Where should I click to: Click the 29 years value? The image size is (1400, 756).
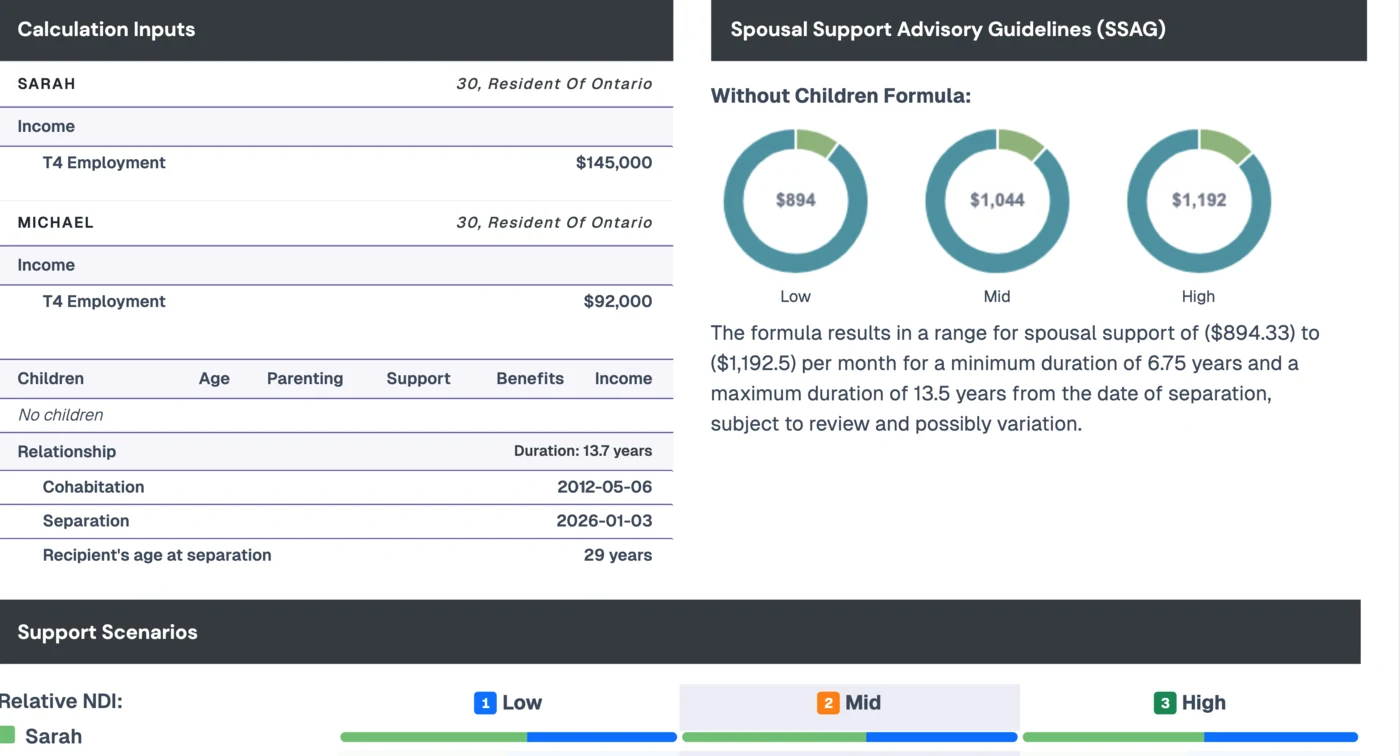tap(618, 556)
